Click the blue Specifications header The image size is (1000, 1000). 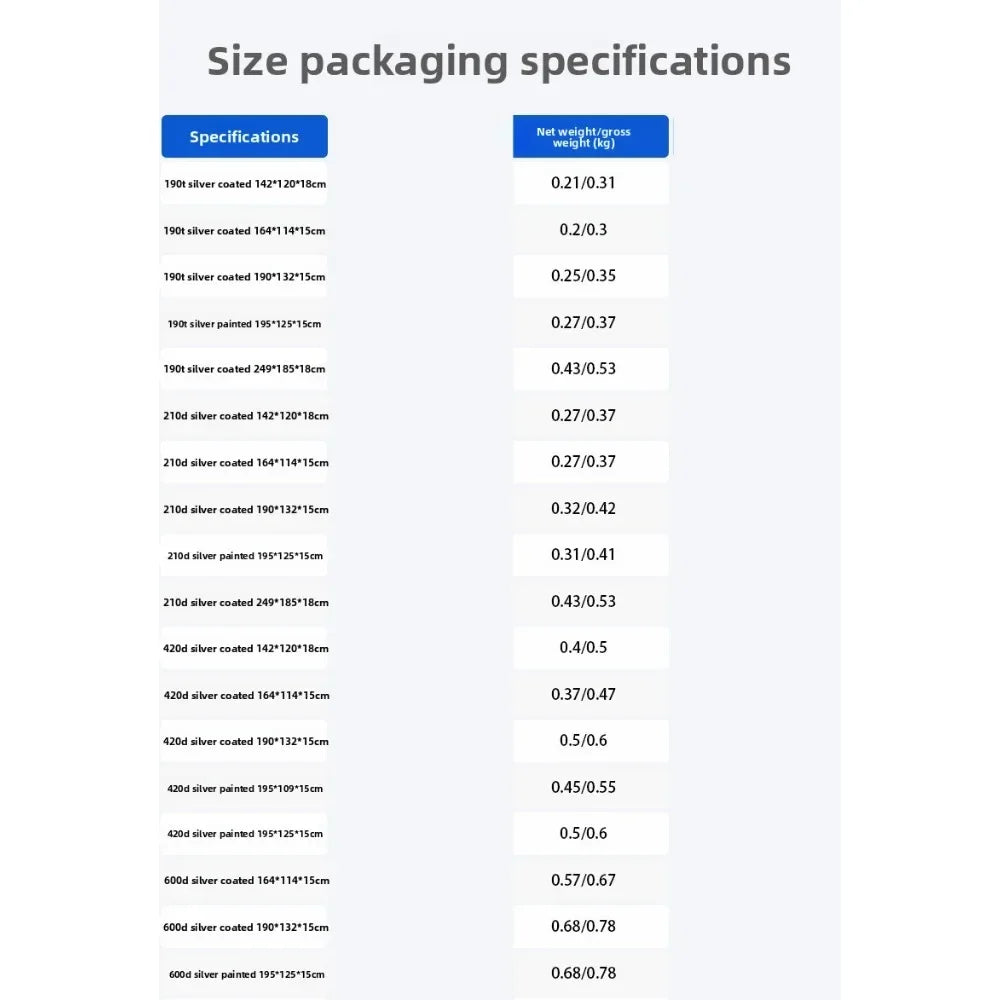[x=244, y=136]
